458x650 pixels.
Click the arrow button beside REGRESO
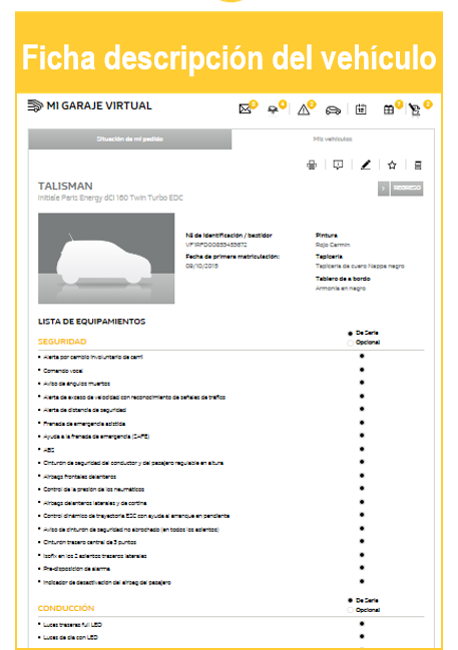tap(383, 188)
